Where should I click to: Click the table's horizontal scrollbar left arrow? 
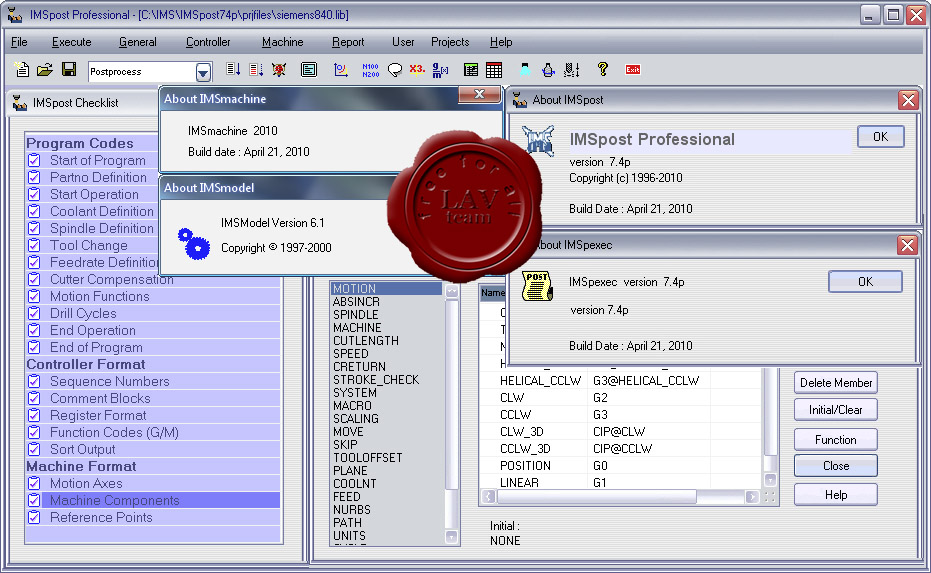click(x=488, y=496)
